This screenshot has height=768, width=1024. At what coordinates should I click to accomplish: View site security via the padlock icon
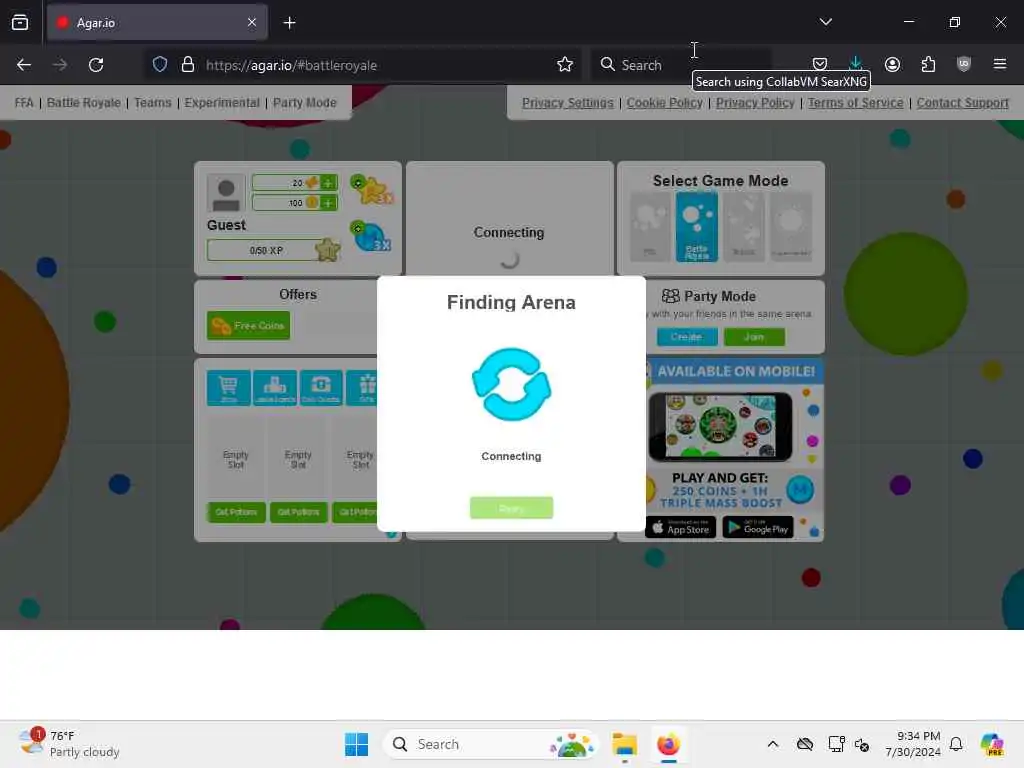coord(188,65)
